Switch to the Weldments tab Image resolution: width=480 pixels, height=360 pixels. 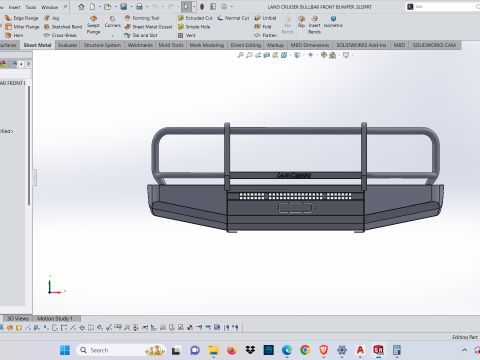140,45
